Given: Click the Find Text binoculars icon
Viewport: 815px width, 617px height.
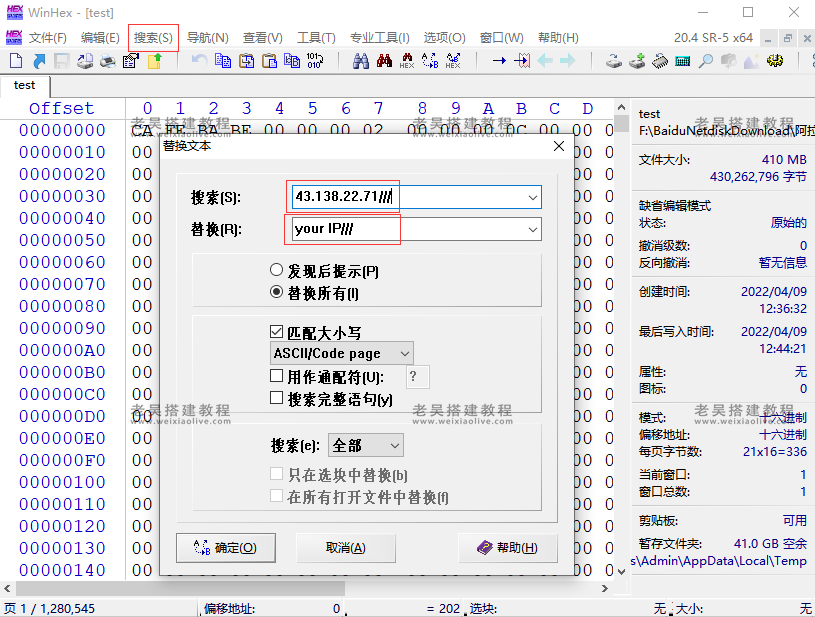Looking at the screenshot, I should 362,61.
